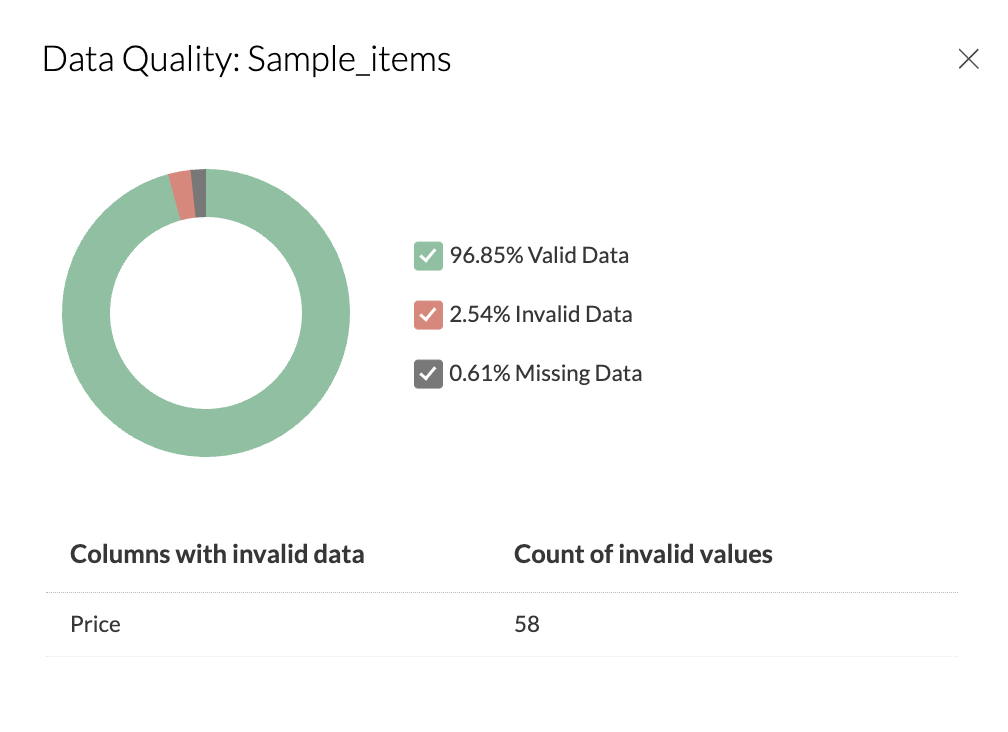
Task: Click the 96.85% legend value
Action: (486, 256)
